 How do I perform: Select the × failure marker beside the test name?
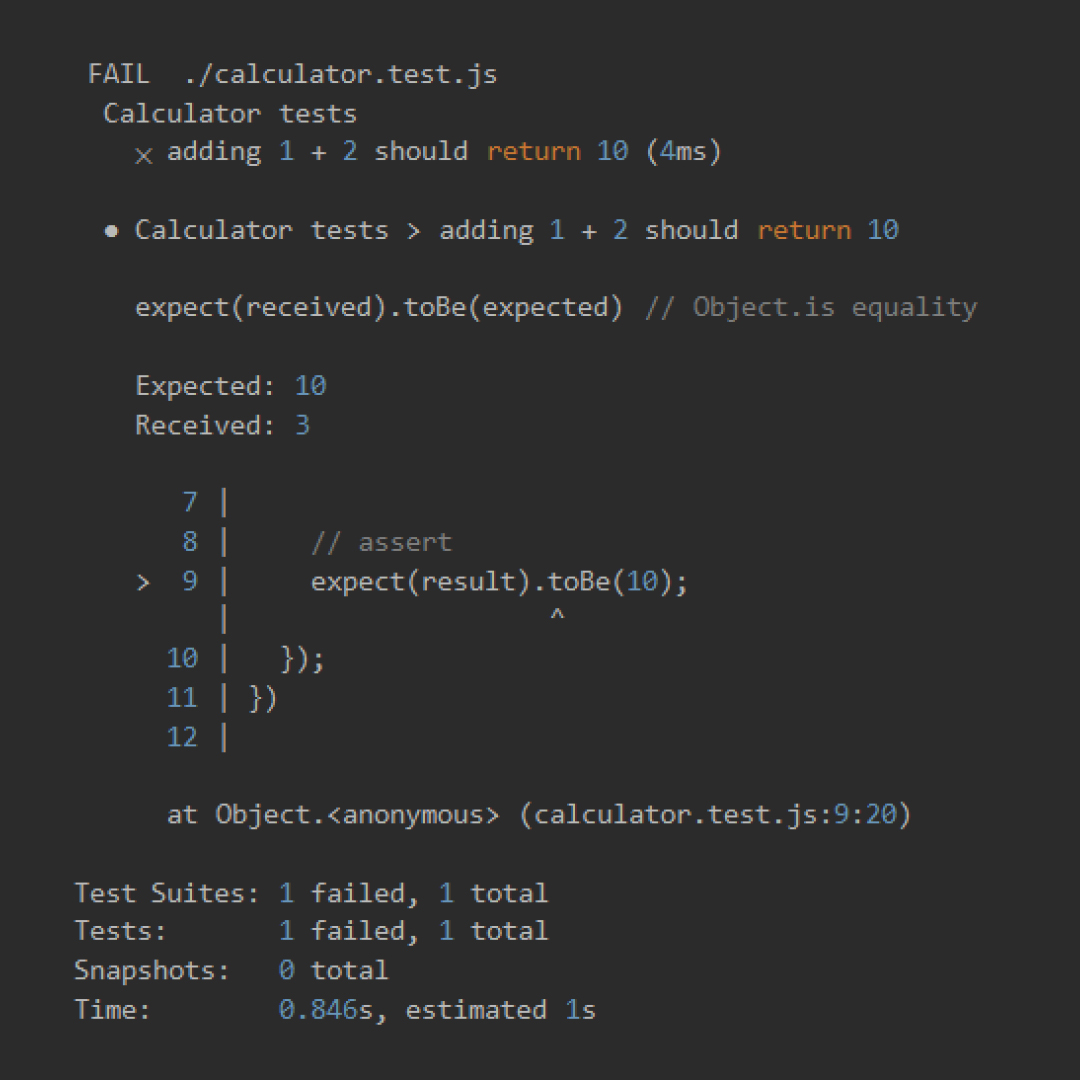(x=143, y=153)
